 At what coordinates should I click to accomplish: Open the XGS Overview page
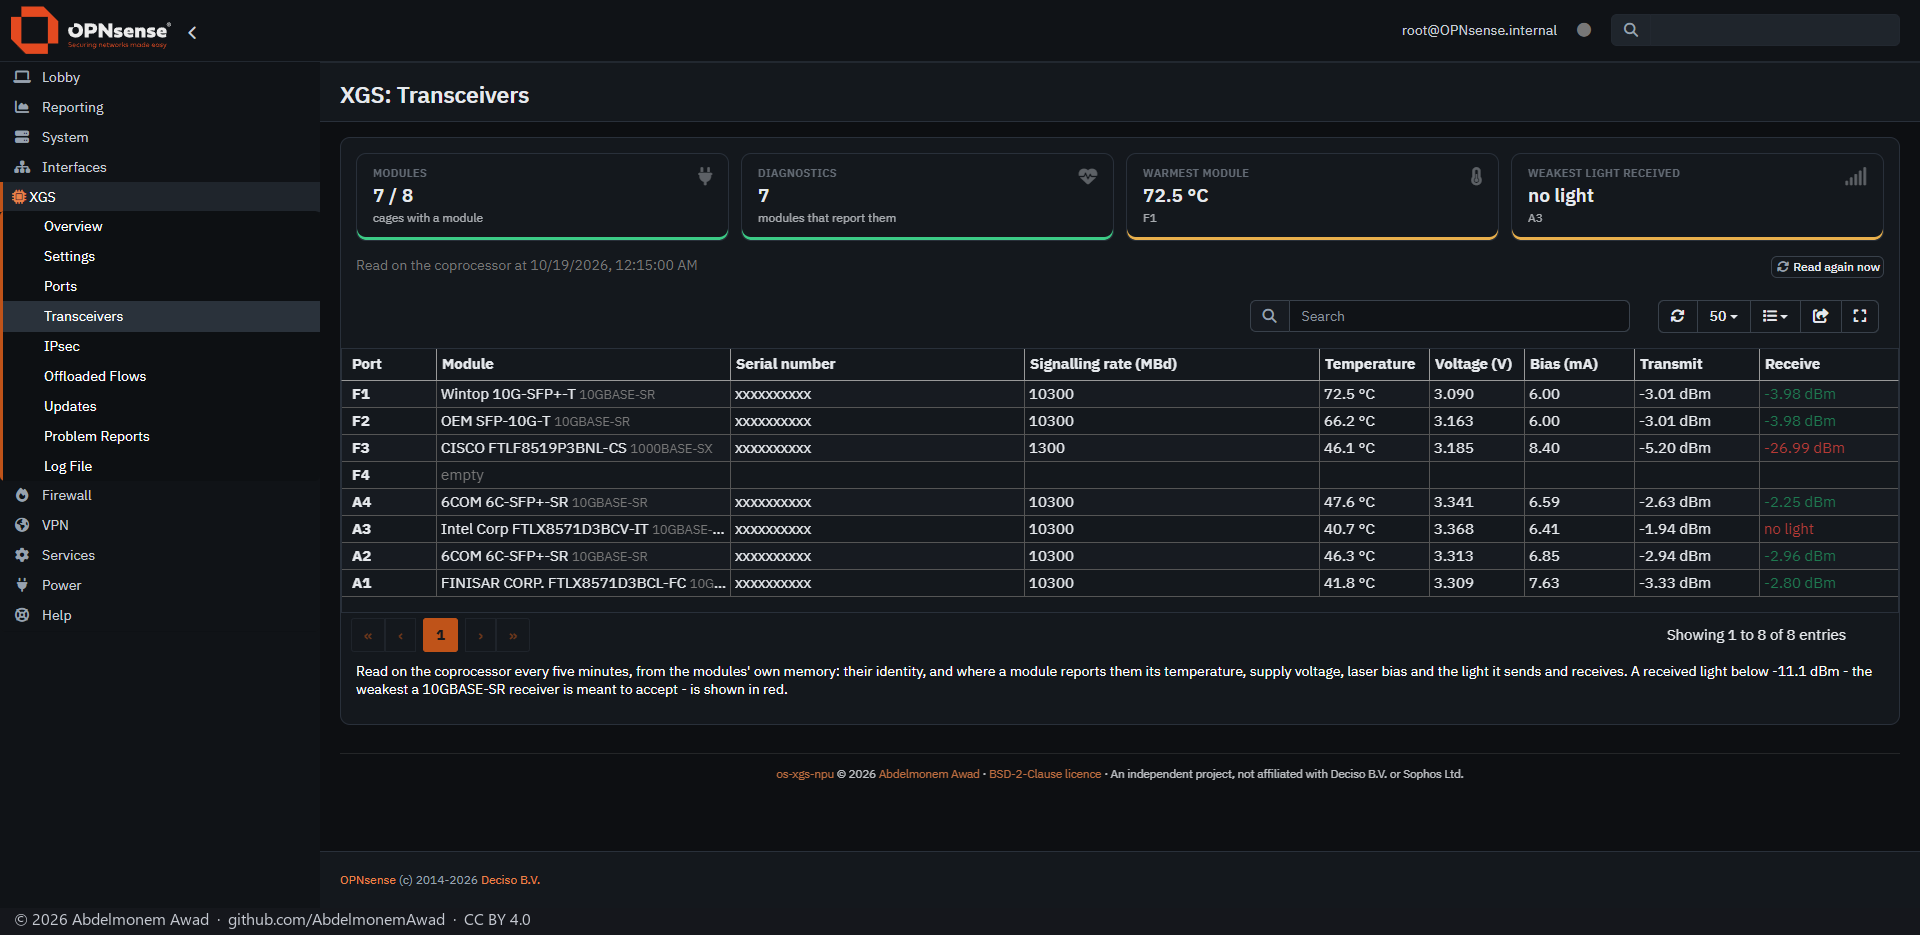point(162,226)
